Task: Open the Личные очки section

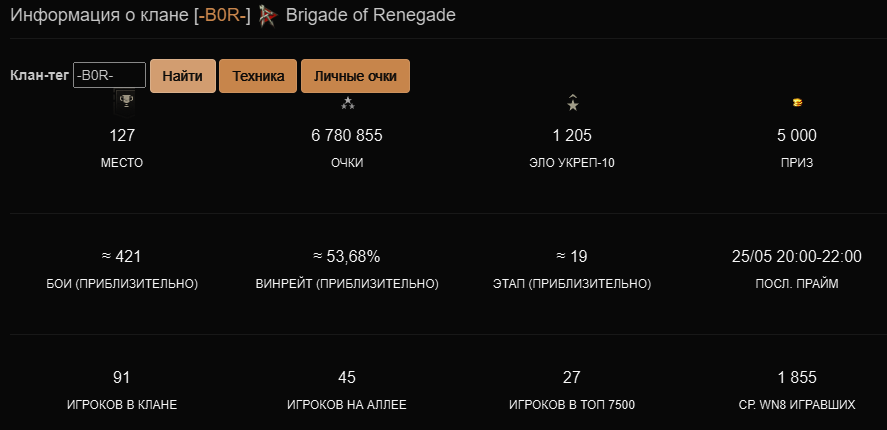Action: [x=355, y=76]
